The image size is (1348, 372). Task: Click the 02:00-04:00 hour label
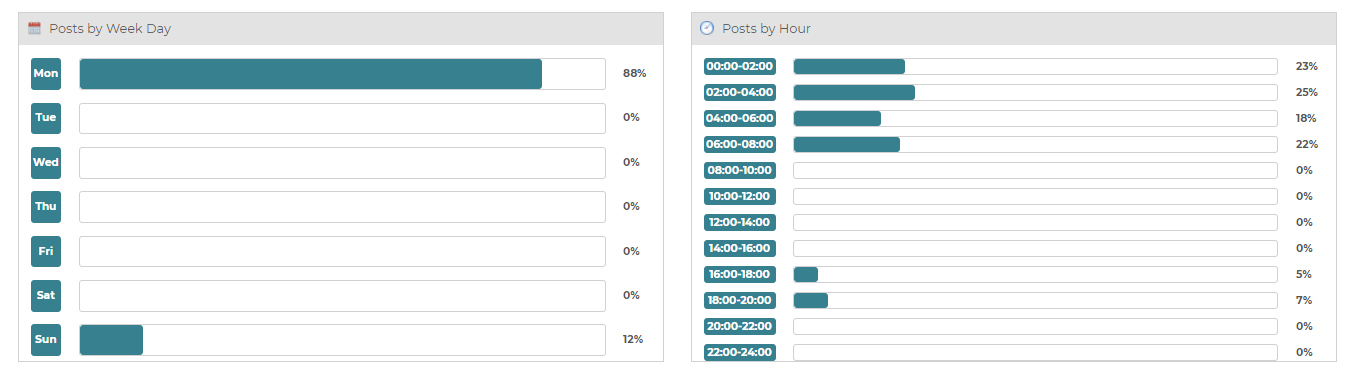click(x=740, y=92)
